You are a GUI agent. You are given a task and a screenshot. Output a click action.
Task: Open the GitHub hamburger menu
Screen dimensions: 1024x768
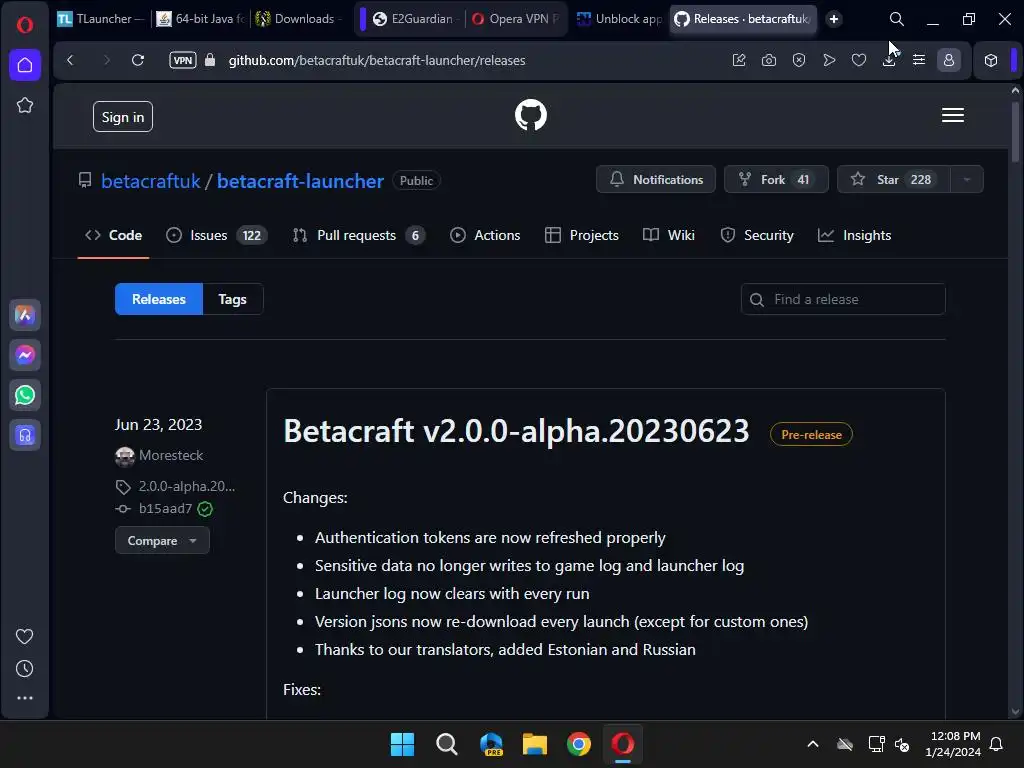click(x=953, y=115)
